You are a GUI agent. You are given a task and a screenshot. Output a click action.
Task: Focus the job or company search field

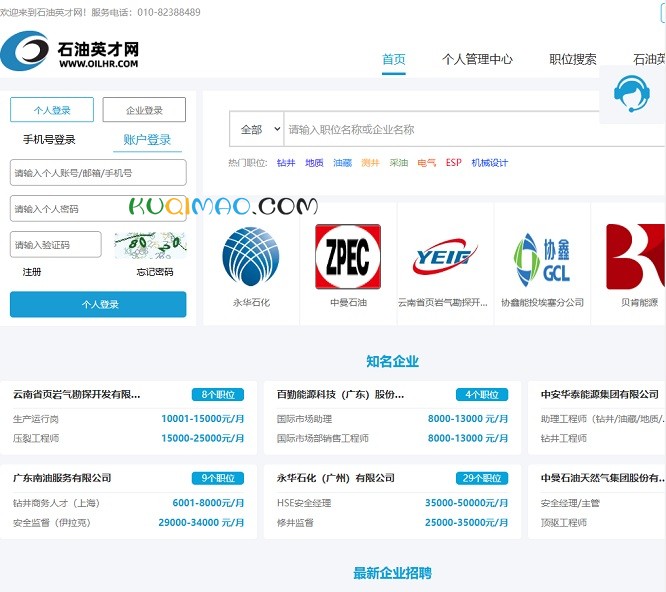[474, 129]
